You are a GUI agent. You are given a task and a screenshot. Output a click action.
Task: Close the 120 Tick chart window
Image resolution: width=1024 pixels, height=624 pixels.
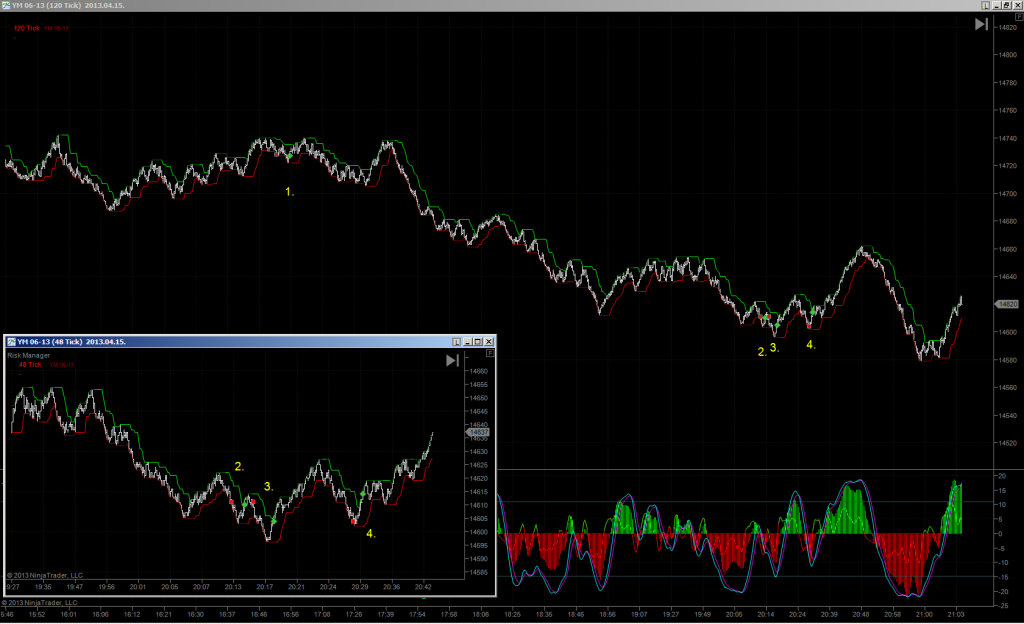pyautogui.click(x=1017, y=5)
